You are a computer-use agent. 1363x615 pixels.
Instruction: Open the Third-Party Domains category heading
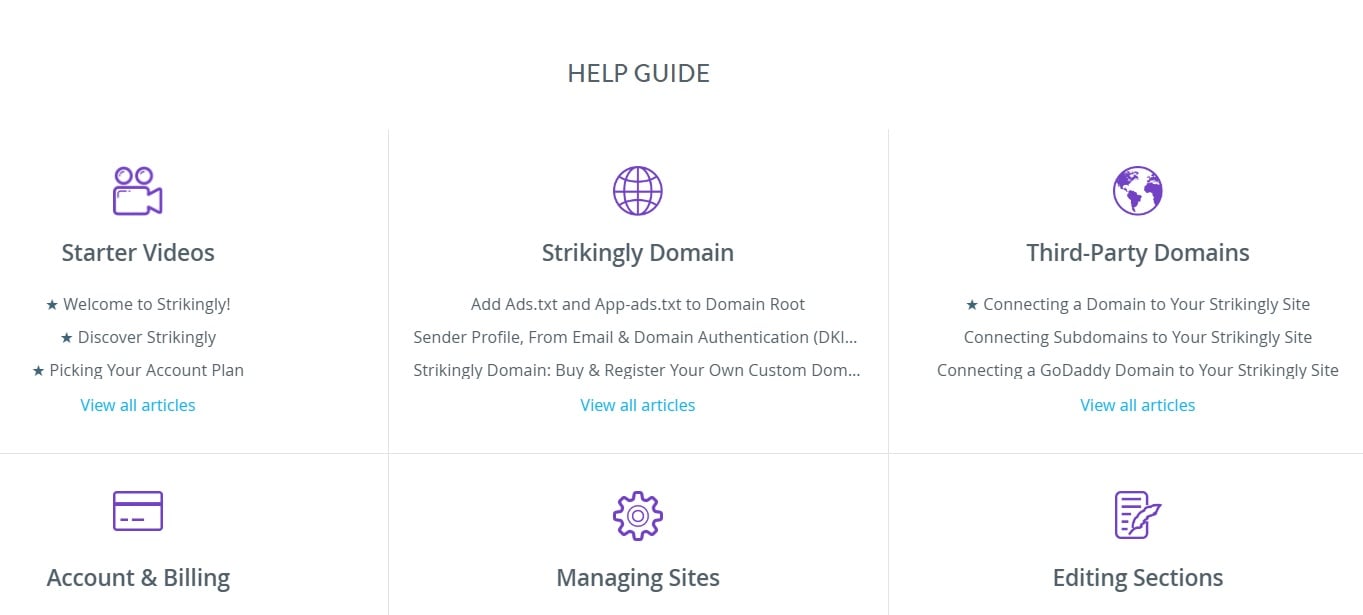pos(1138,253)
